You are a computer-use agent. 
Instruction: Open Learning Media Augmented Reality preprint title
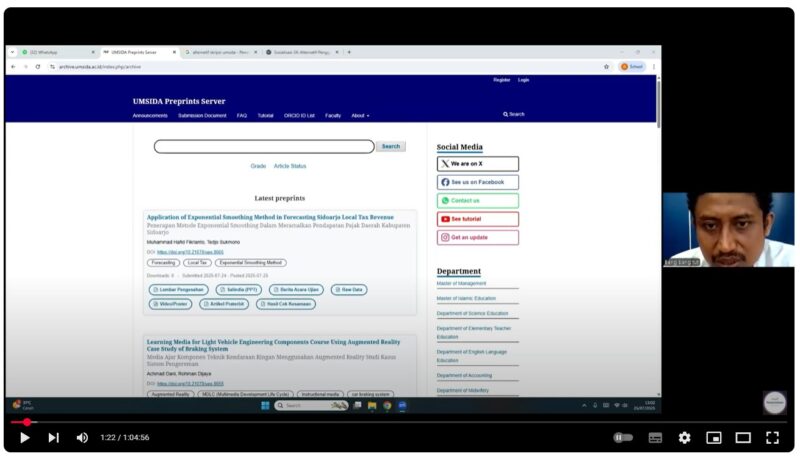pos(273,345)
